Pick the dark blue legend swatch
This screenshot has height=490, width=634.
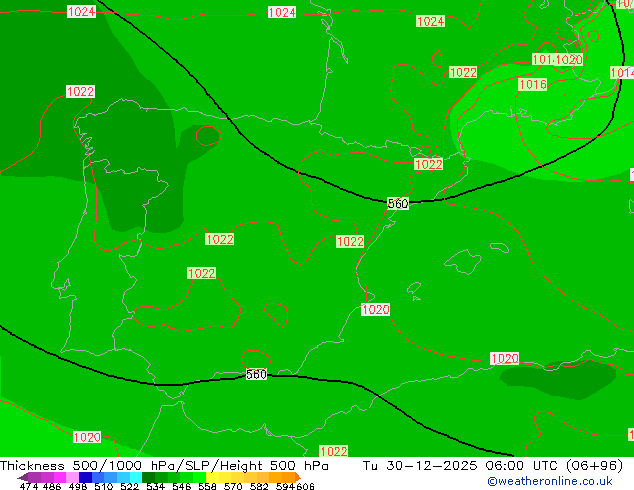point(85,477)
